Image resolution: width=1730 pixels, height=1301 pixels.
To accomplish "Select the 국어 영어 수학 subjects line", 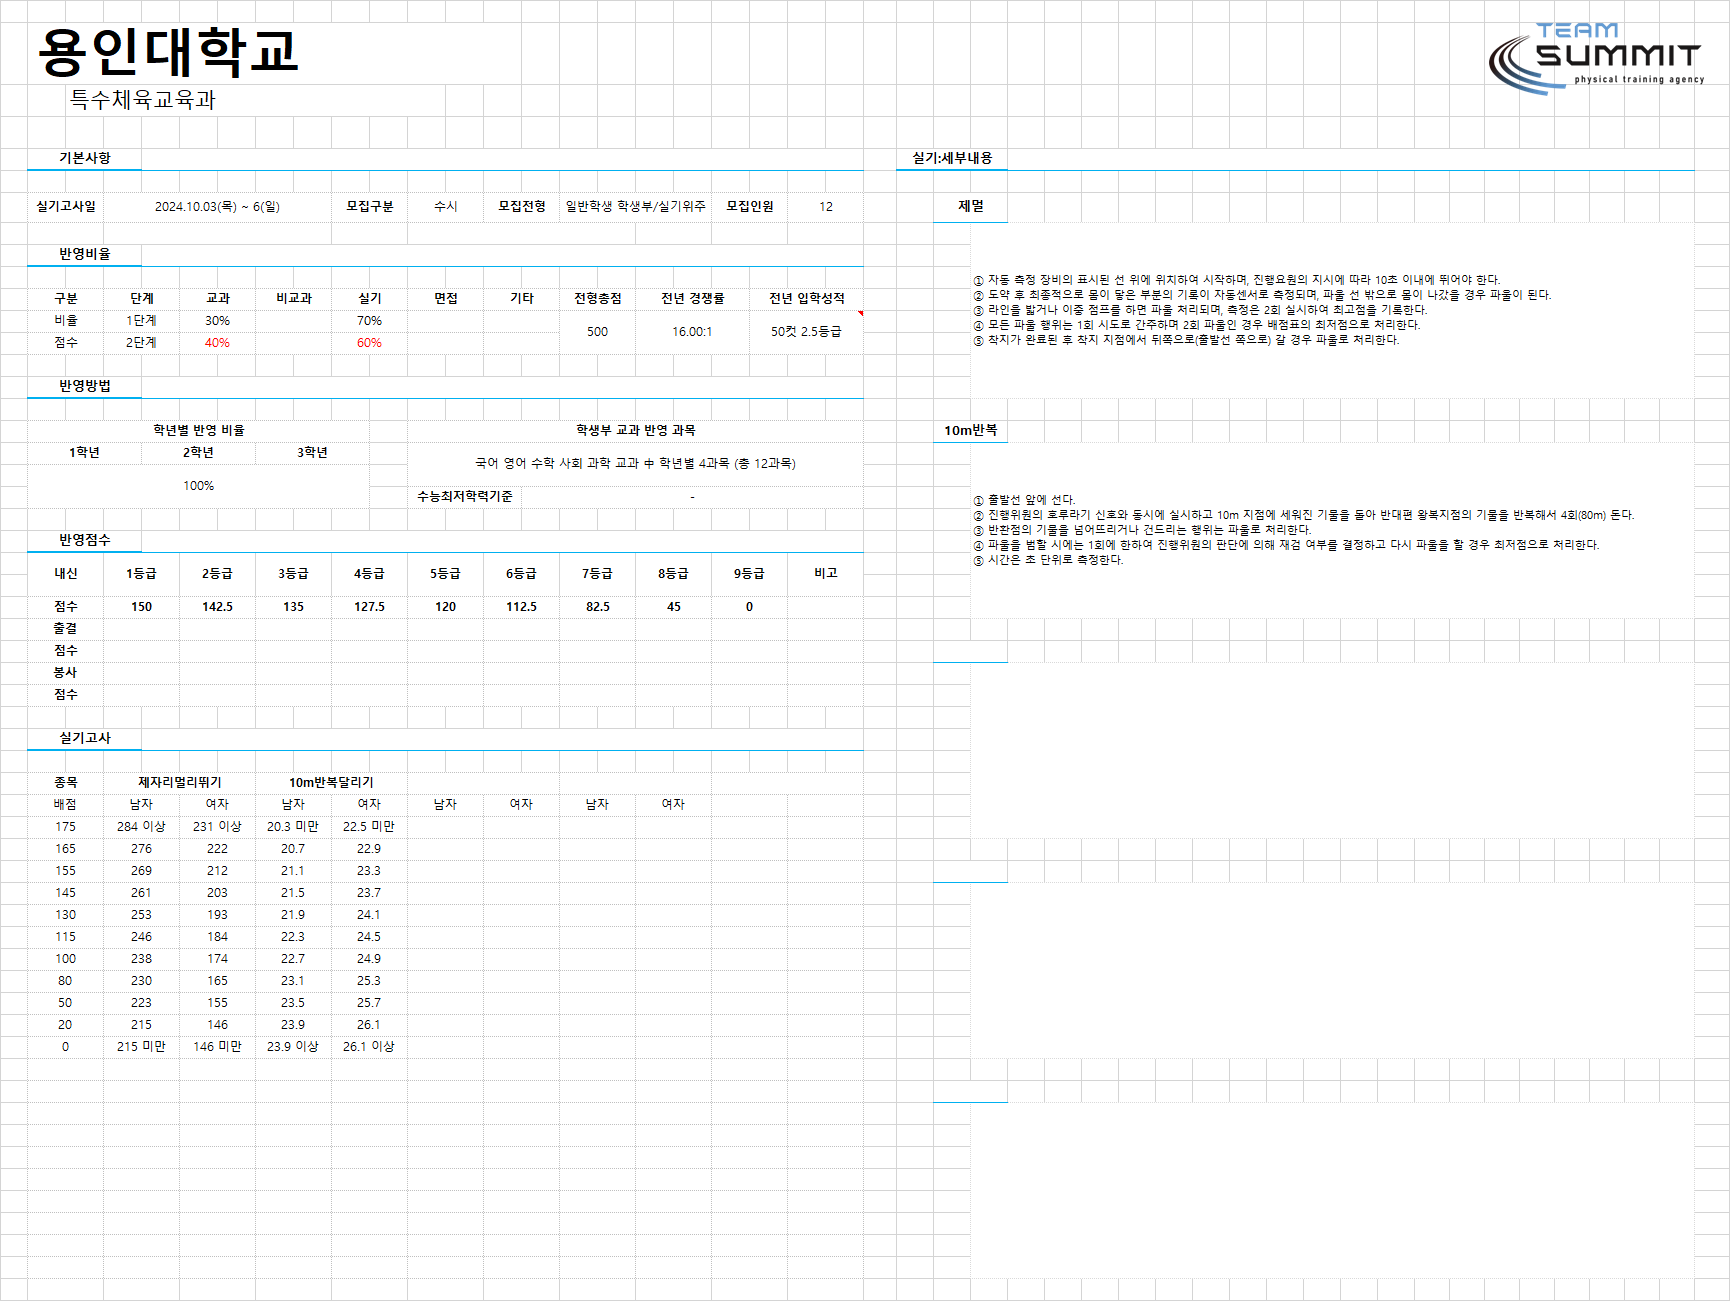I will [636, 463].
